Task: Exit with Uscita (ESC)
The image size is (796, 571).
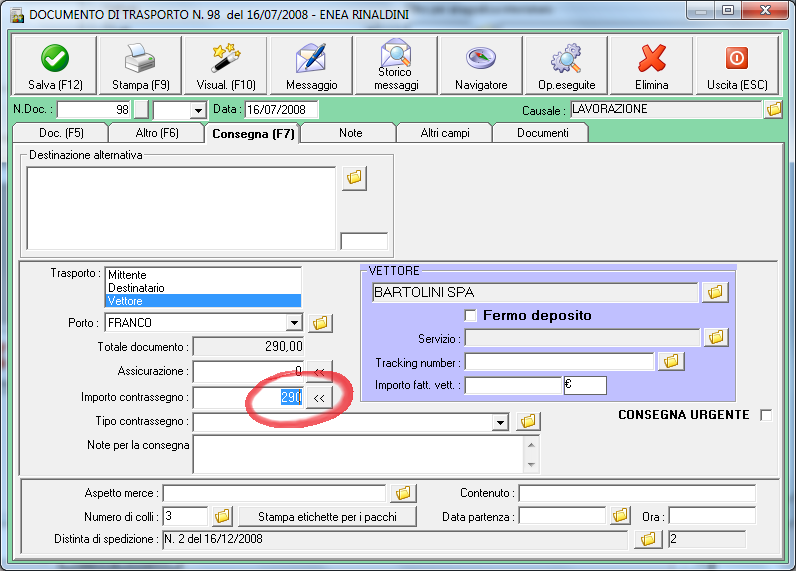Action: click(x=737, y=65)
